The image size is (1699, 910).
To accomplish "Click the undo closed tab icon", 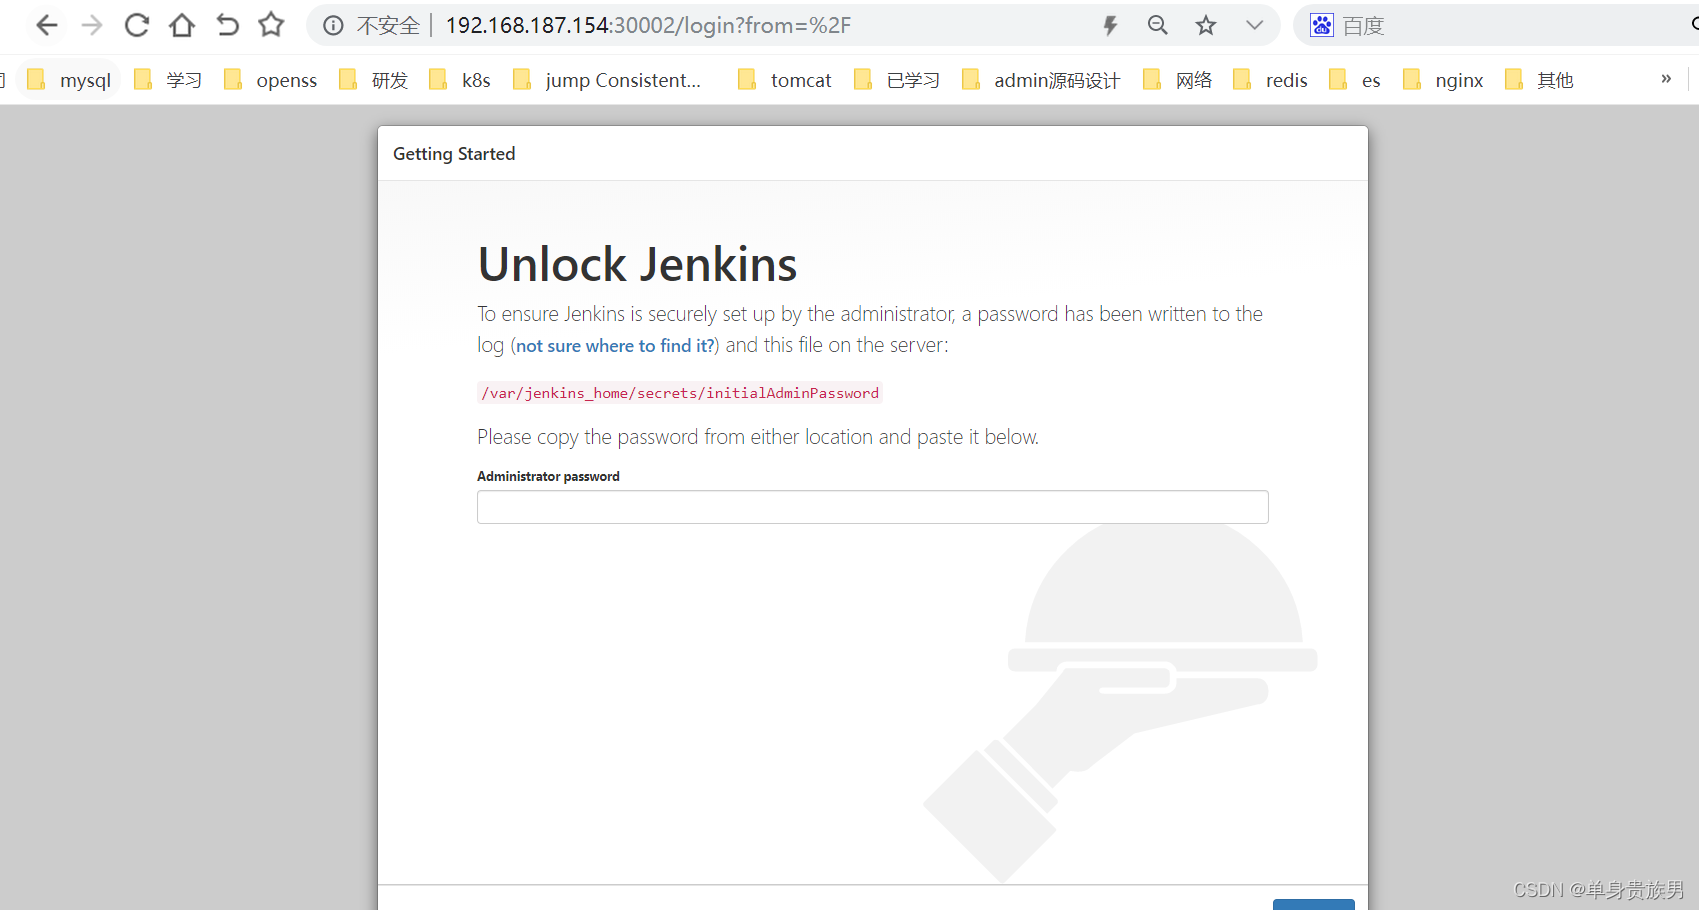I will point(227,25).
